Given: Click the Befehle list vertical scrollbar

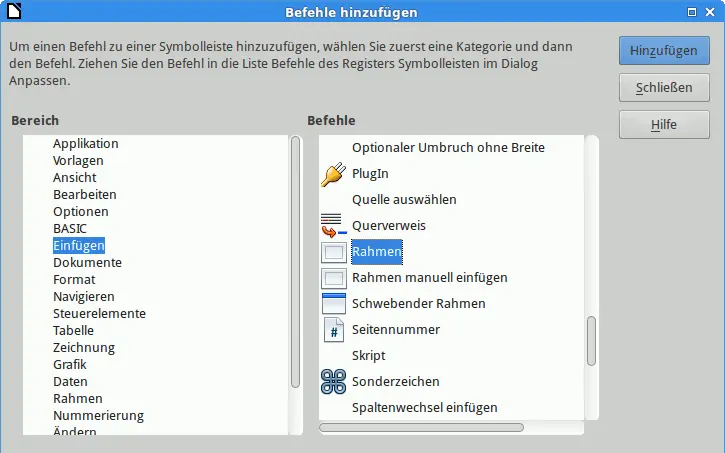Looking at the screenshot, I should (x=591, y=340).
